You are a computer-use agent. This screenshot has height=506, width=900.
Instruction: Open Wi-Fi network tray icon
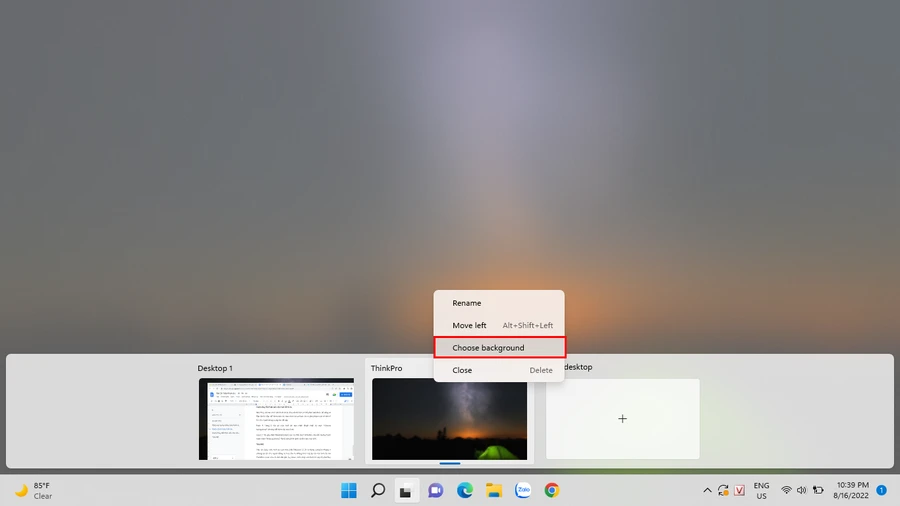(x=786, y=491)
